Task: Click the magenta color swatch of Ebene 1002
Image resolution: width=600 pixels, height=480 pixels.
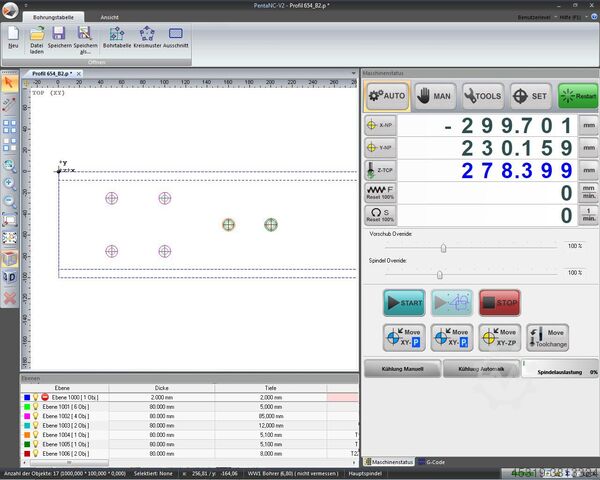Action: point(26,416)
